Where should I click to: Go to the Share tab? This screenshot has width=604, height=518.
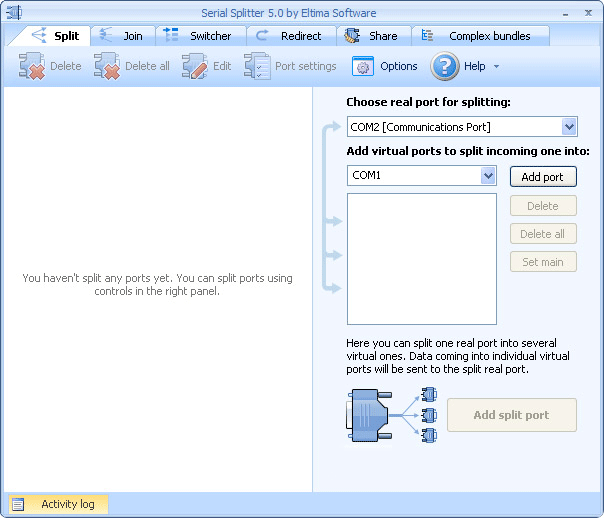tap(372, 36)
